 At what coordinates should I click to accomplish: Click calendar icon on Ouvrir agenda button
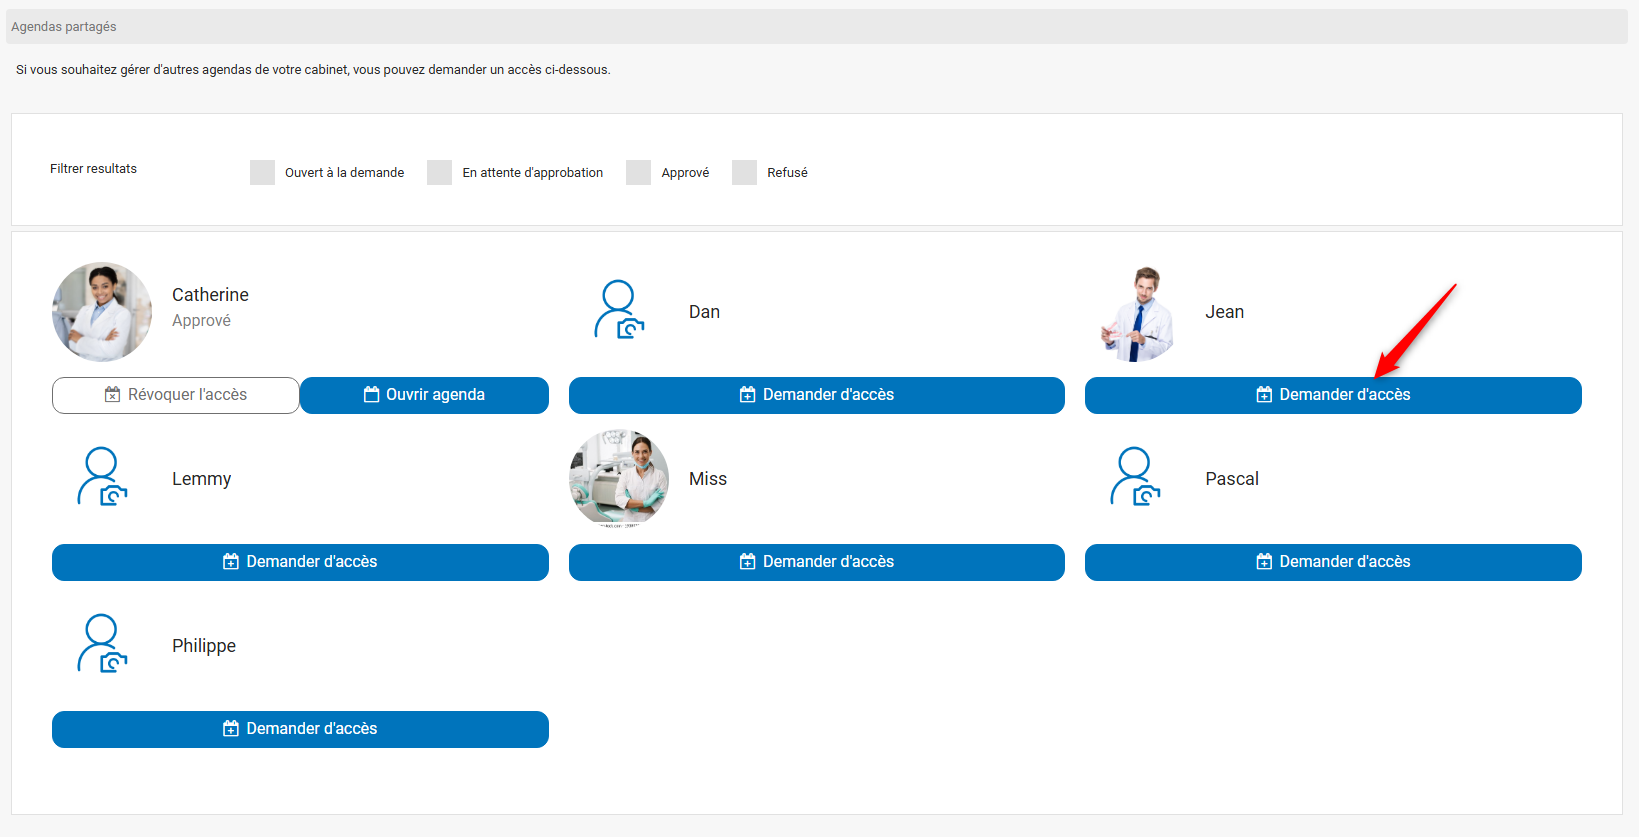pyautogui.click(x=371, y=395)
